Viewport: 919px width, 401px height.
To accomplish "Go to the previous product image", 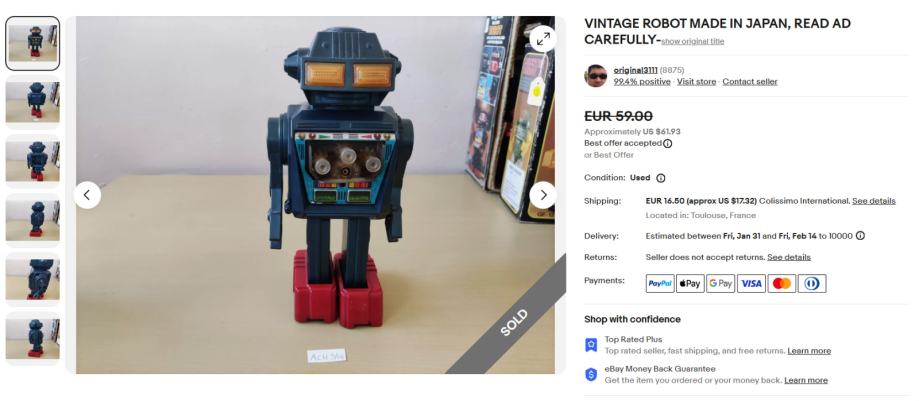I will point(87,195).
